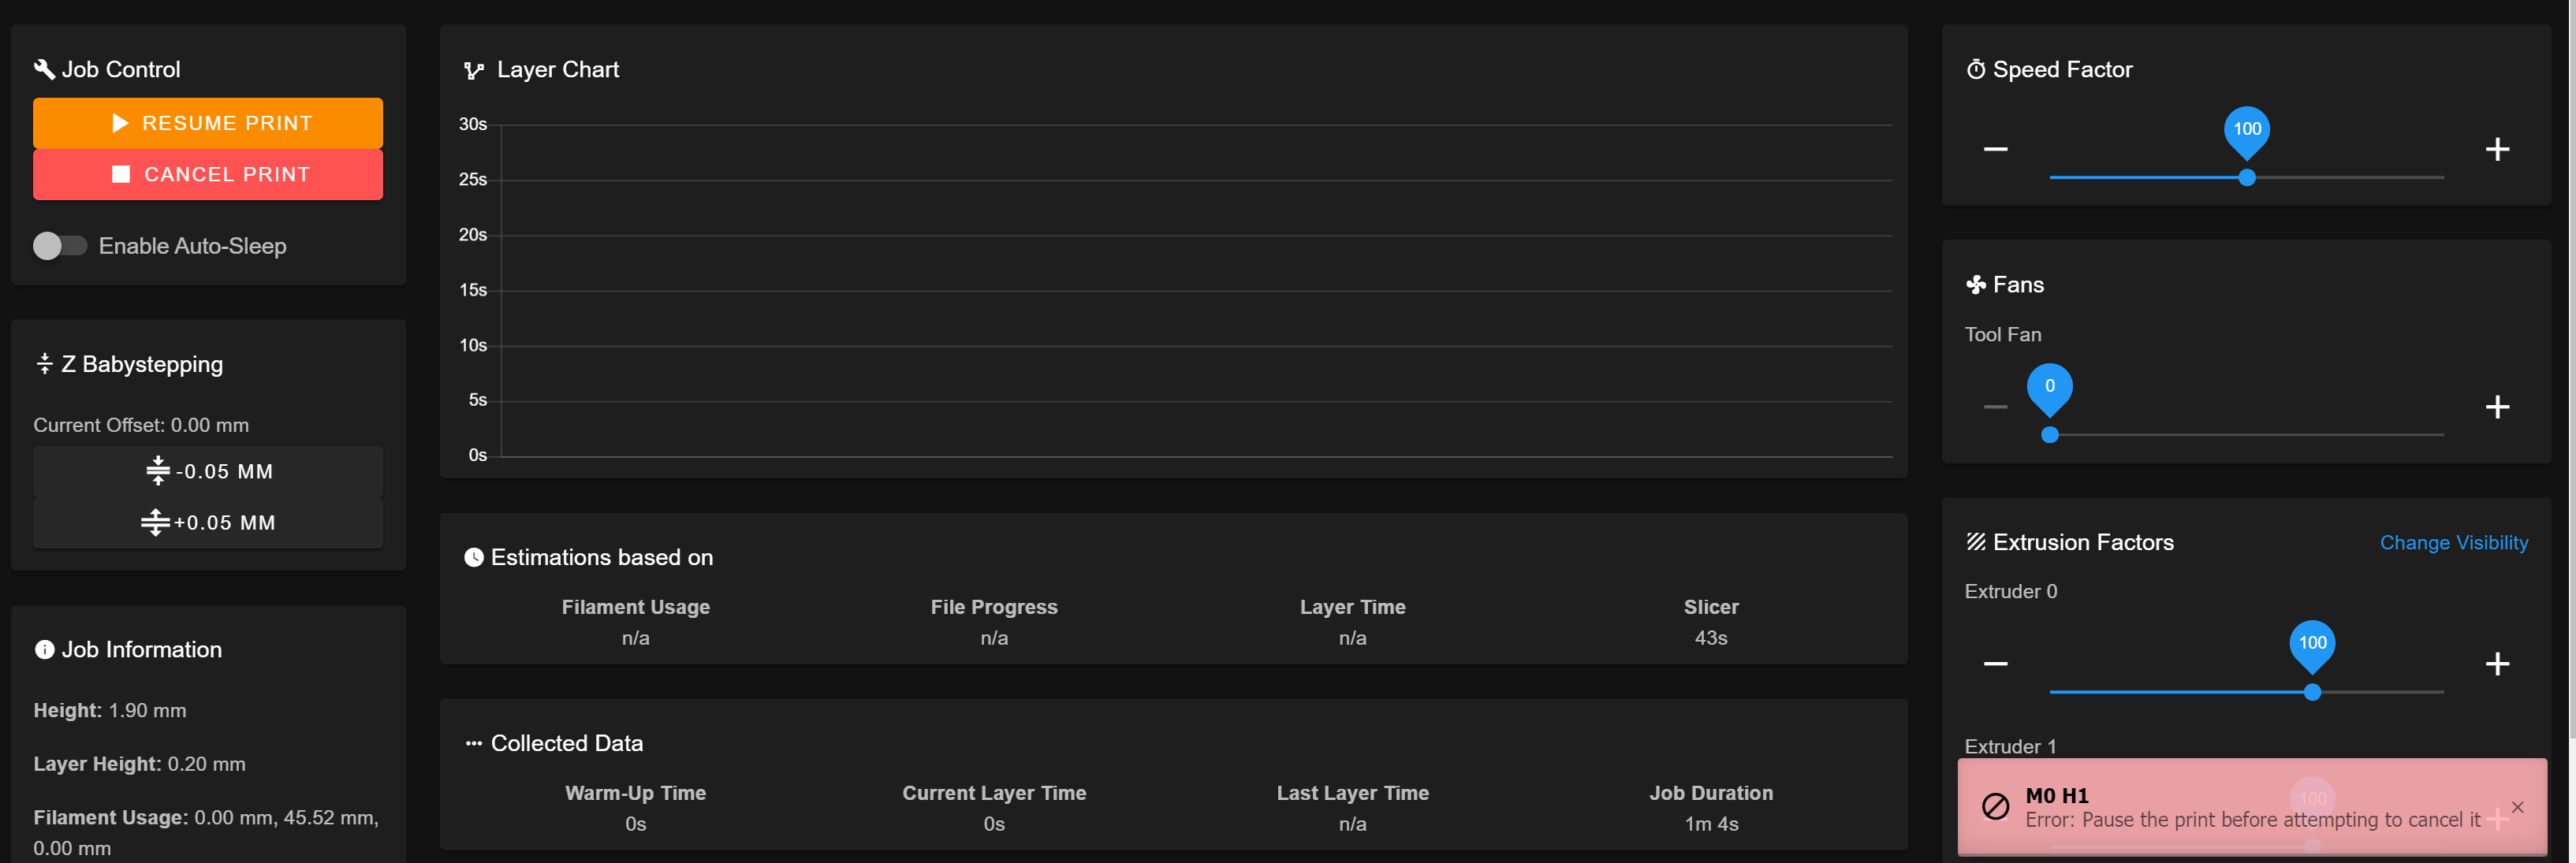Click the Current Offset: 0.00 mm text
The image size is (2576, 863).
[x=141, y=425]
